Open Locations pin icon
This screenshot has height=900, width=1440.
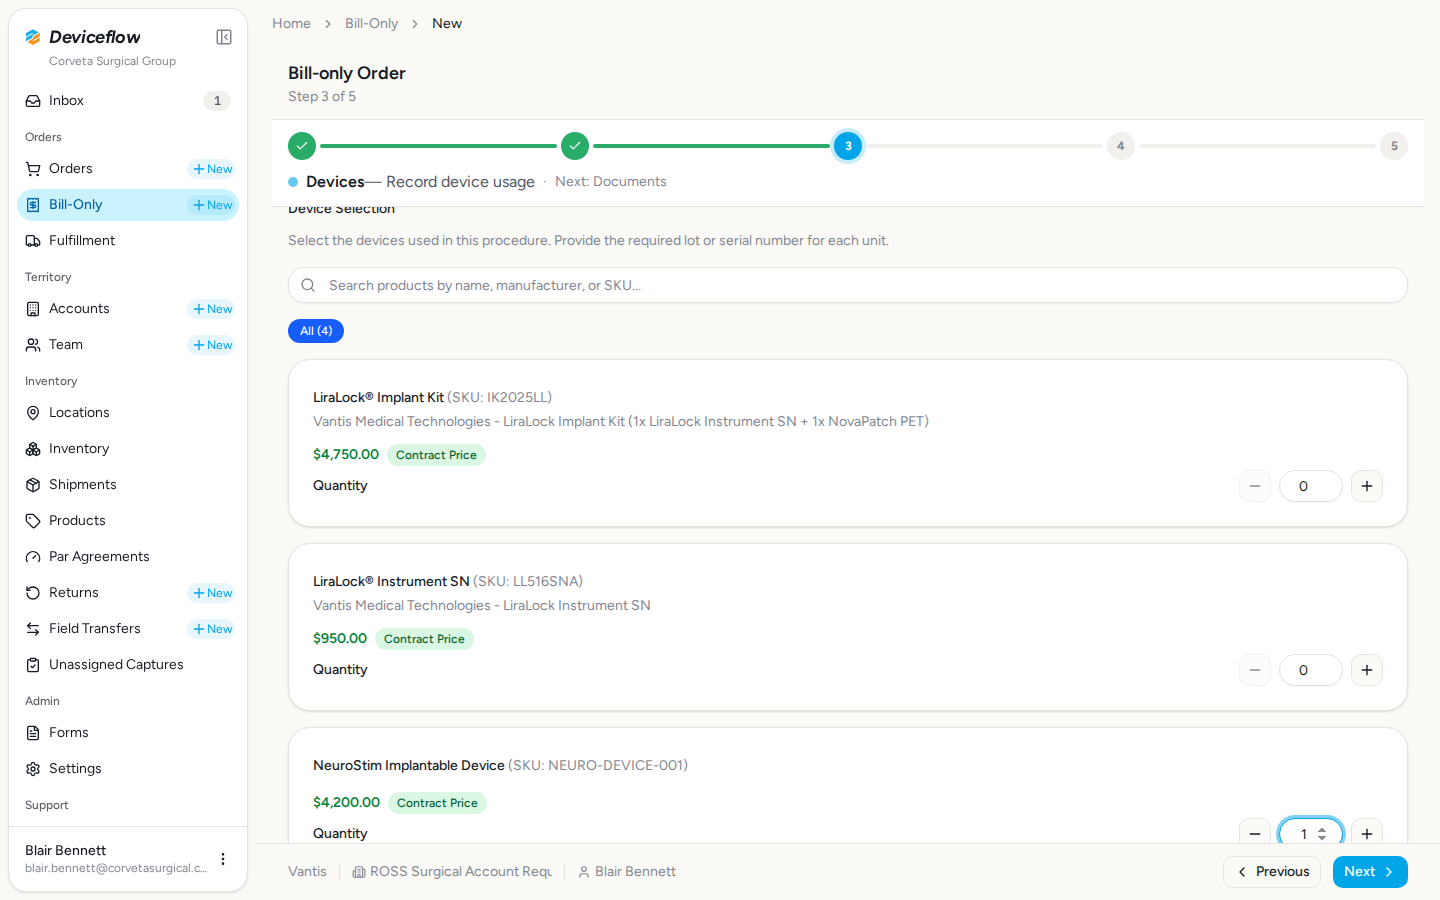point(33,413)
